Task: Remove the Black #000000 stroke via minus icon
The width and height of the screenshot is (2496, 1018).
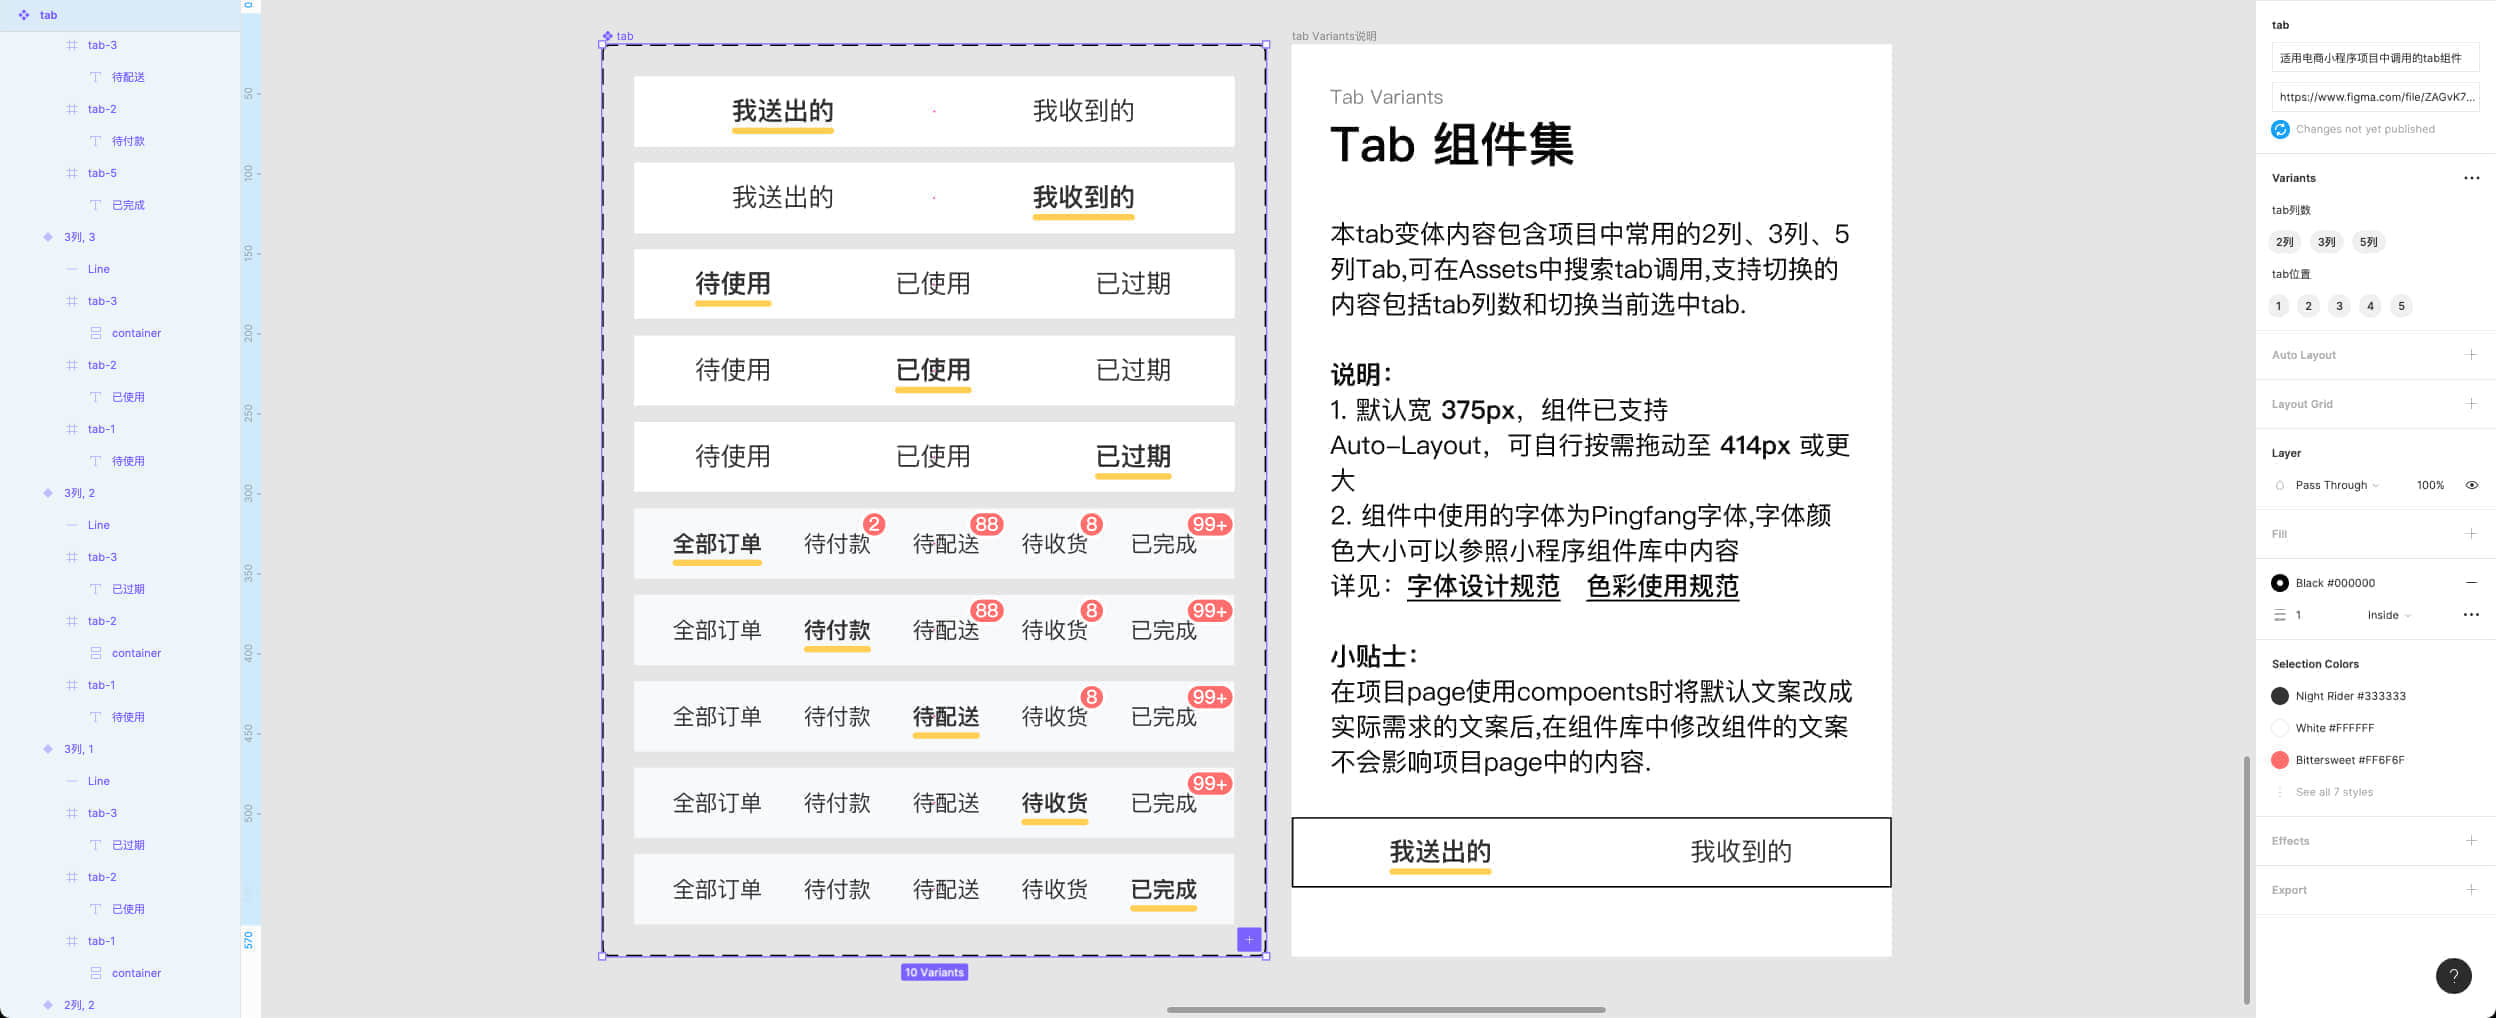Action: (x=2471, y=583)
